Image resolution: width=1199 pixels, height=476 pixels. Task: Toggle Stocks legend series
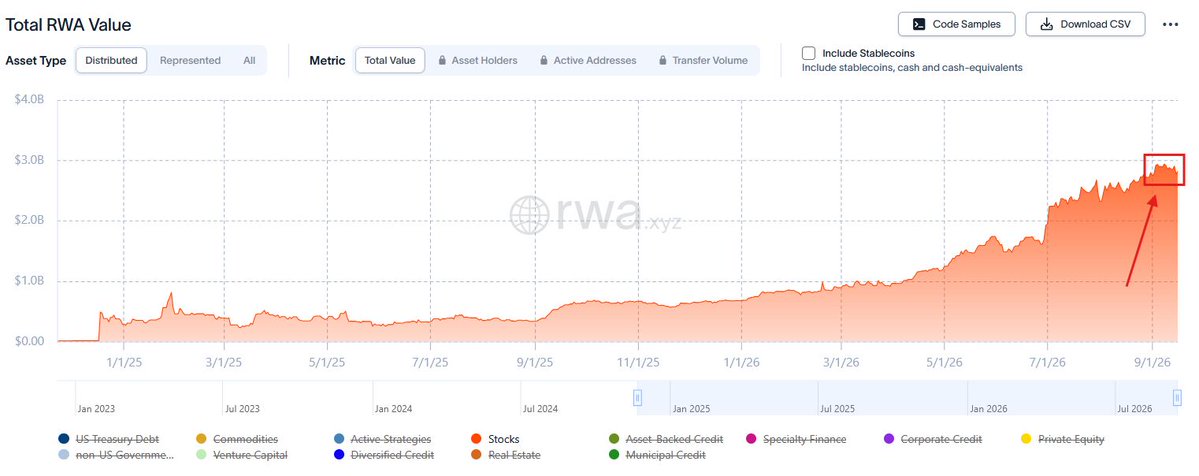tap(496, 439)
